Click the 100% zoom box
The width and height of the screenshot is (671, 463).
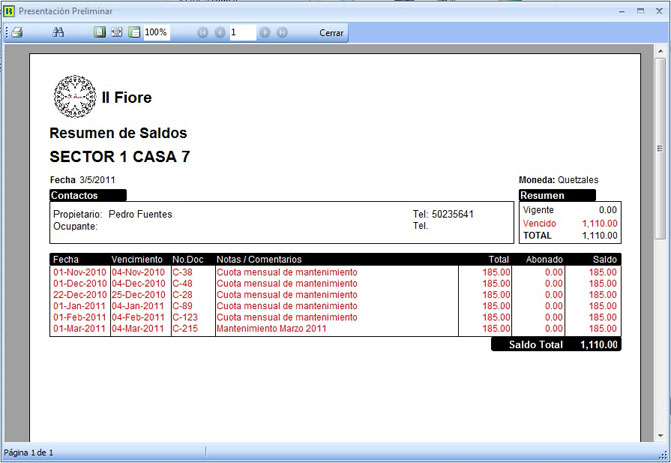click(x=156, y=33)
